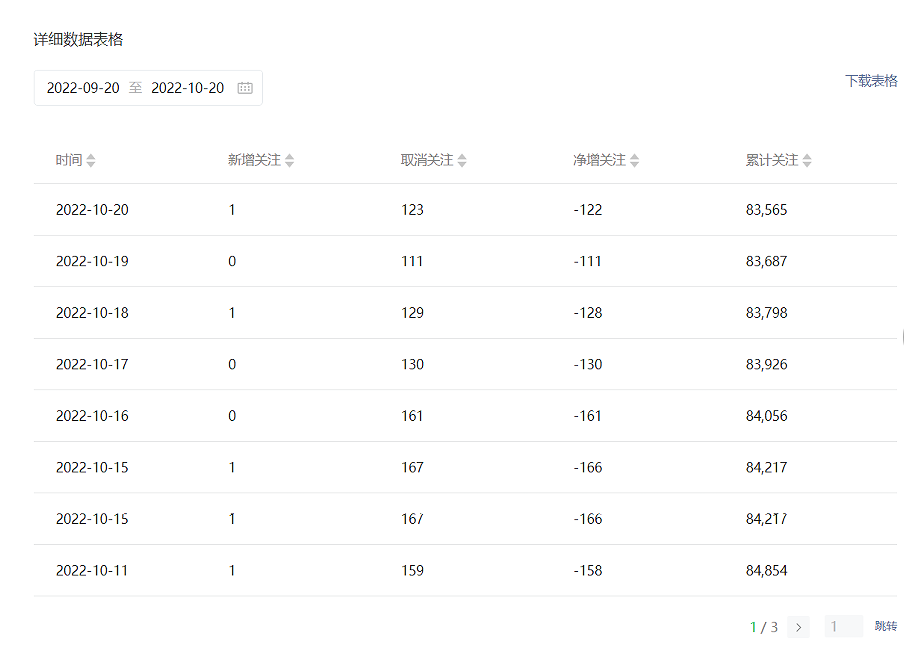Click the 时间 column header

click(69, 160)
